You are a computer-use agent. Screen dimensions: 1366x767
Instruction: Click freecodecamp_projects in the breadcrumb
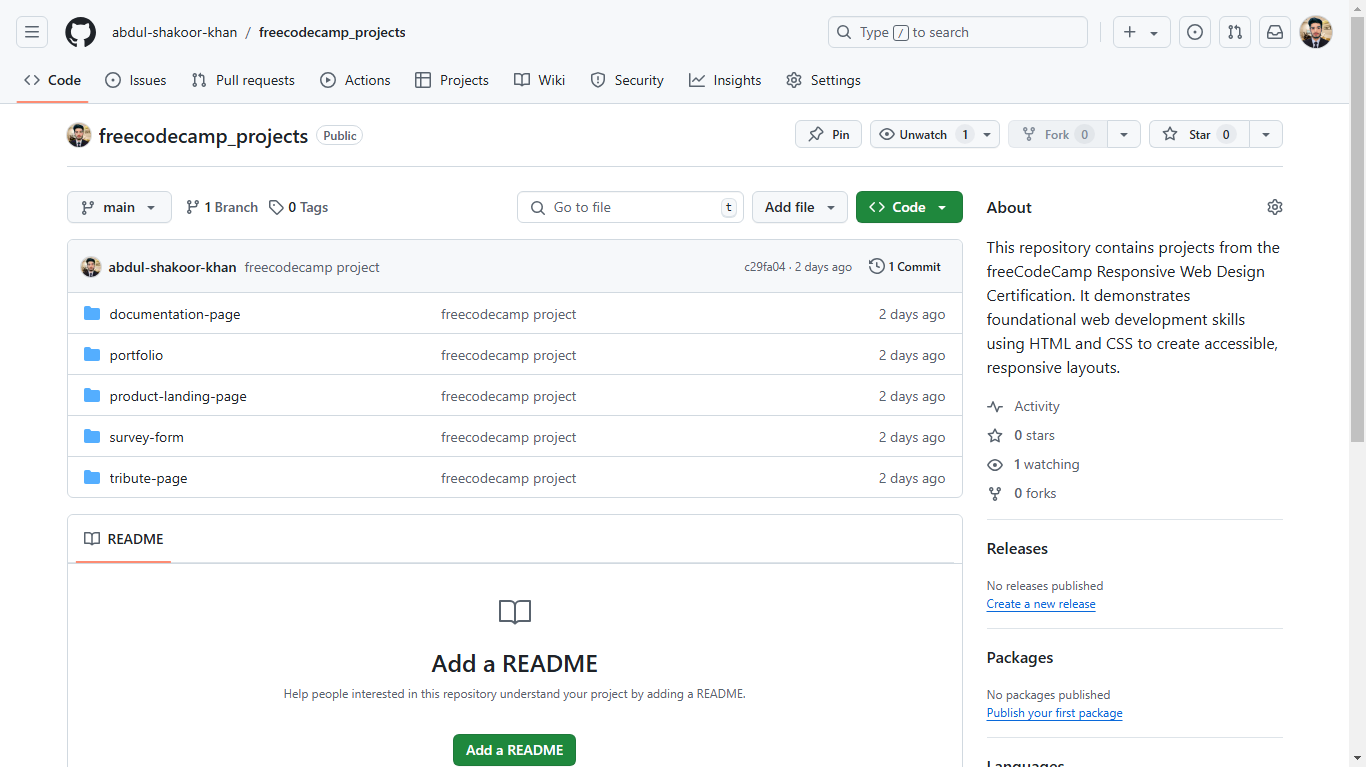pos(332,32)
